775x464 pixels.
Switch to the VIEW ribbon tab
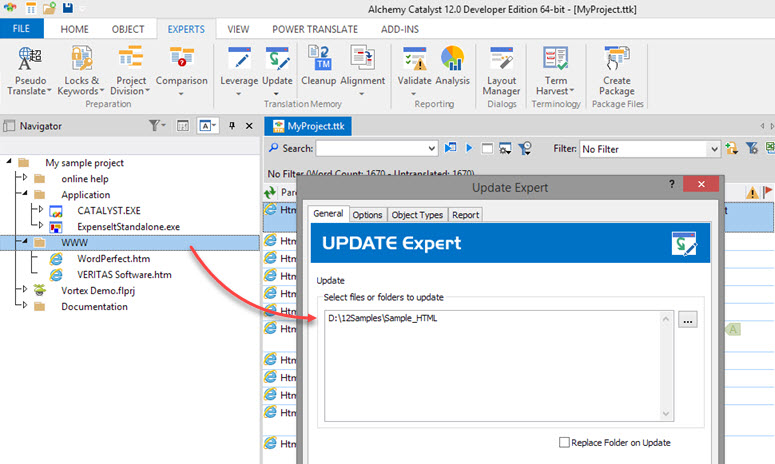[238, 29]
